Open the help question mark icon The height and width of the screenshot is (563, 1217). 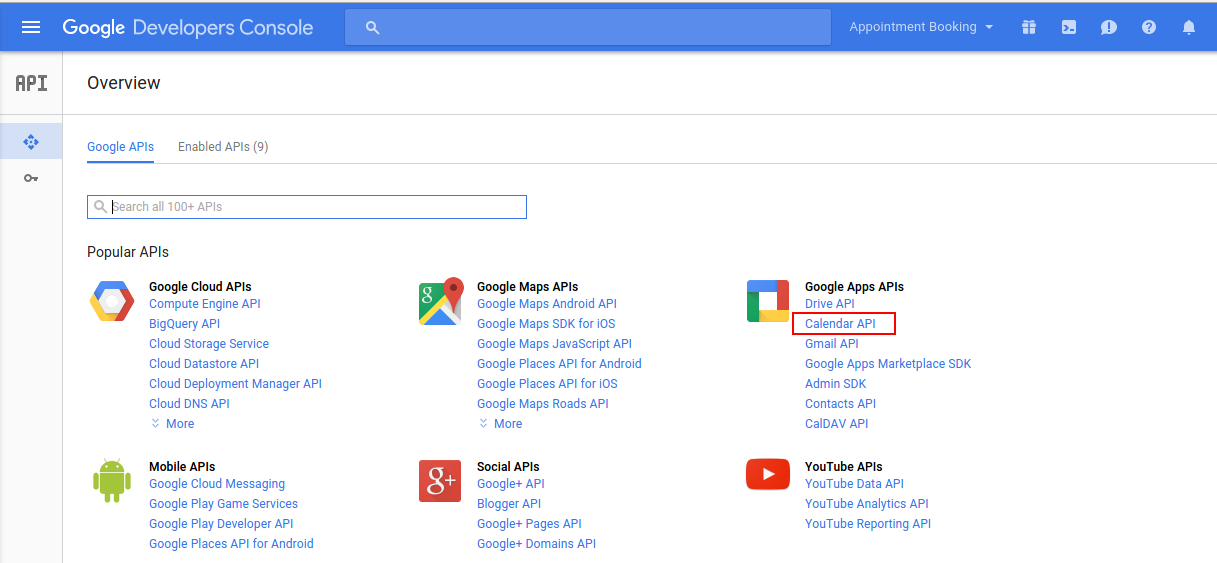coord(1149,27)
